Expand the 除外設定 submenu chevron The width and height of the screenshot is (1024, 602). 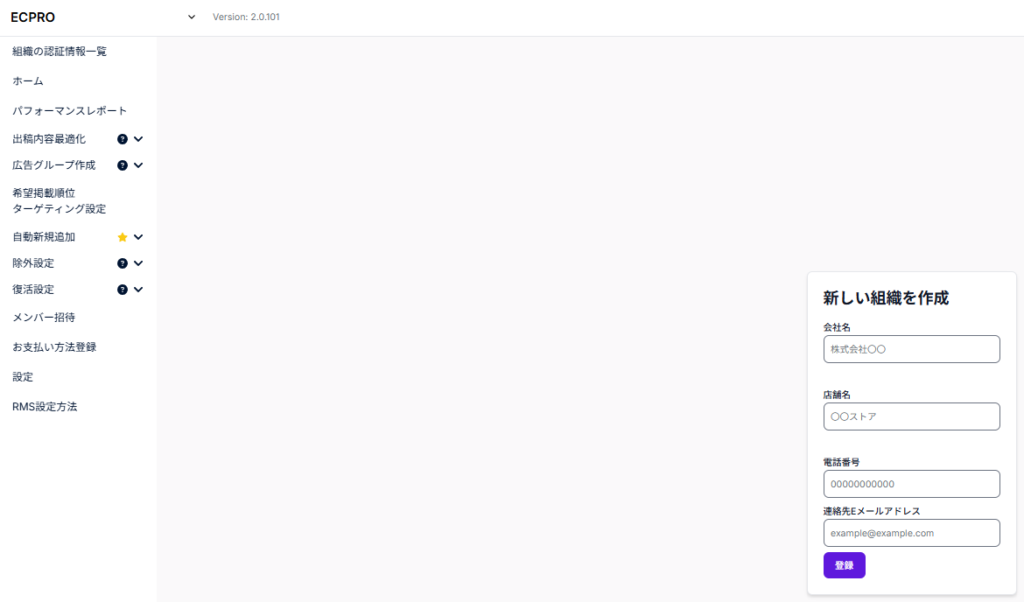point(138,263)
